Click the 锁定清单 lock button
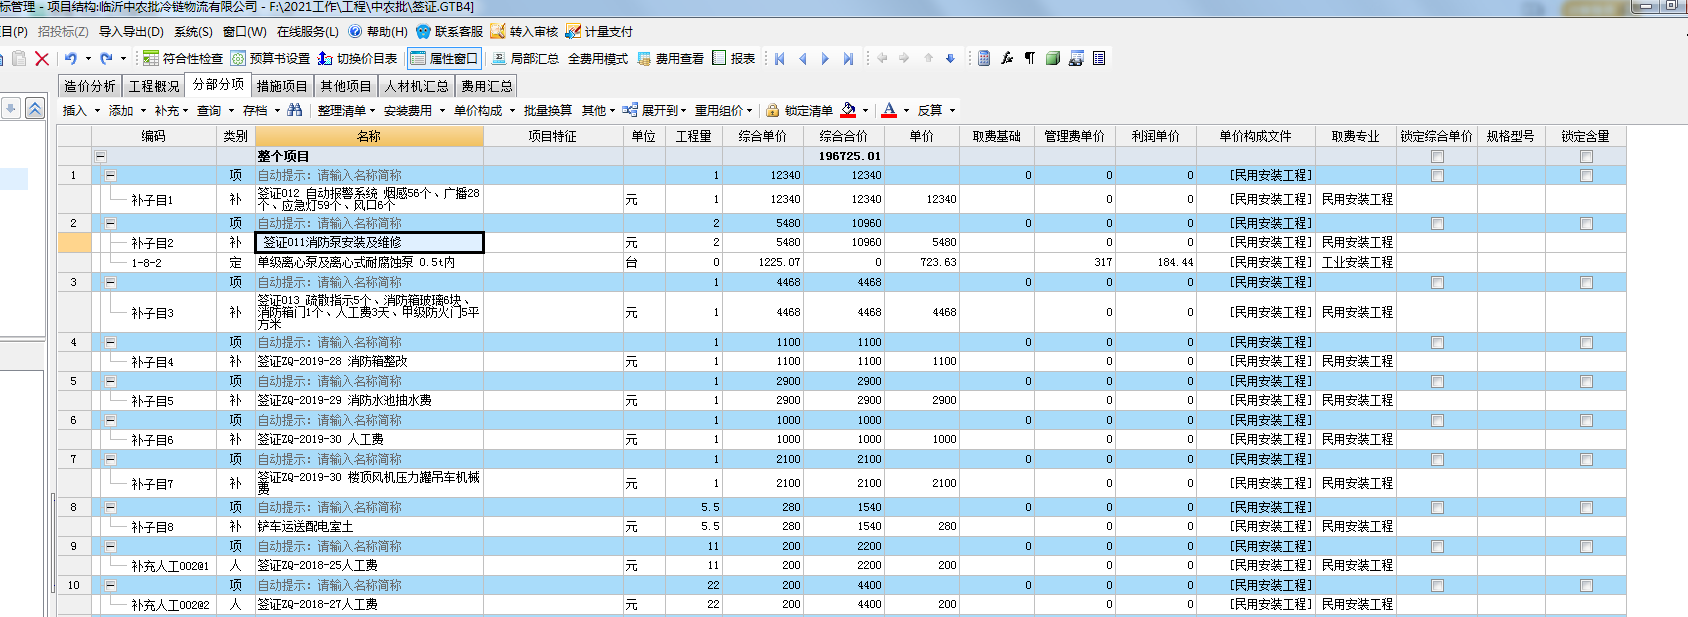The width and height of the screenshot is (1688, 617). (800, 110)
